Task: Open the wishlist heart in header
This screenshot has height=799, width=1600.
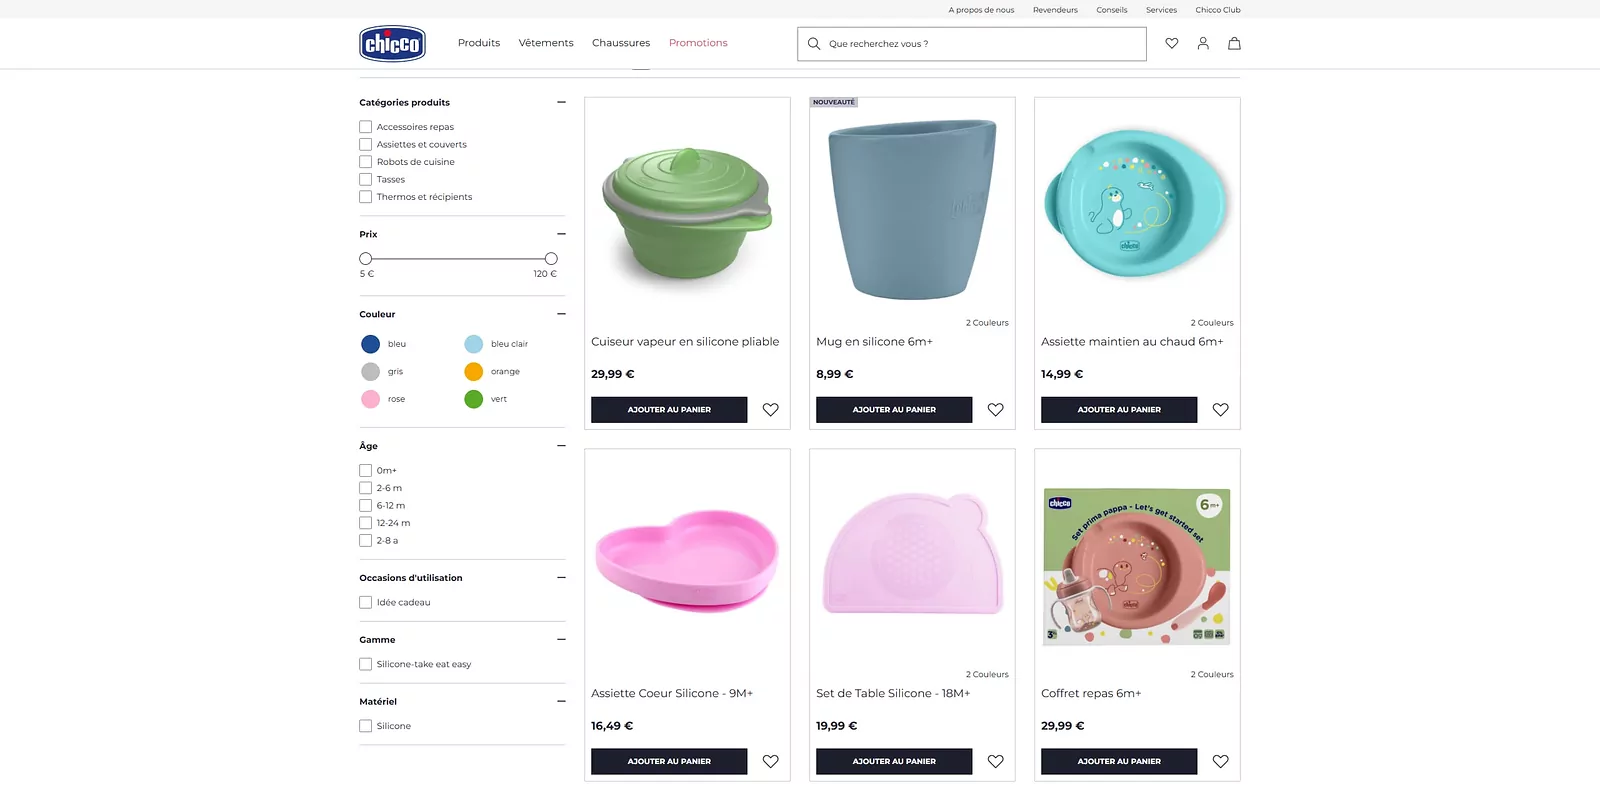Action: click(x=1172, y=43)
